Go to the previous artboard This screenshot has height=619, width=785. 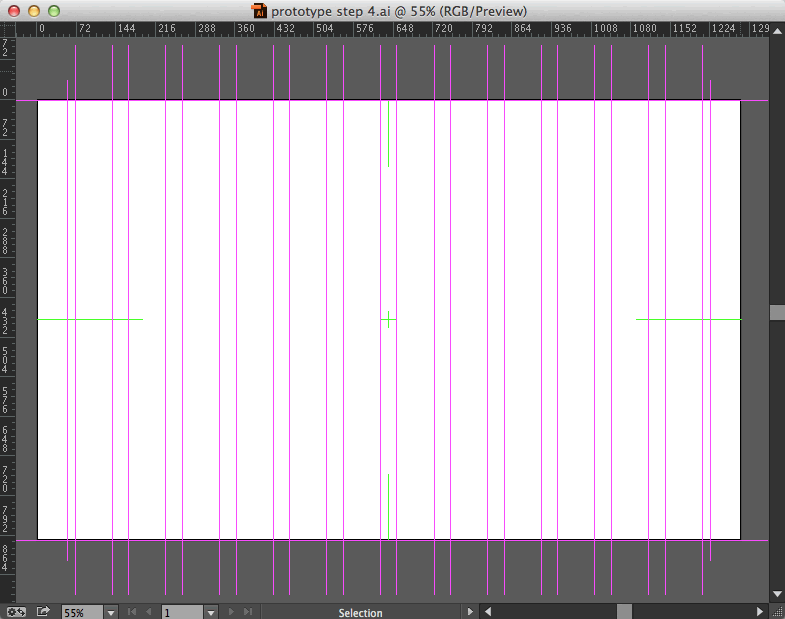[149, 612]
